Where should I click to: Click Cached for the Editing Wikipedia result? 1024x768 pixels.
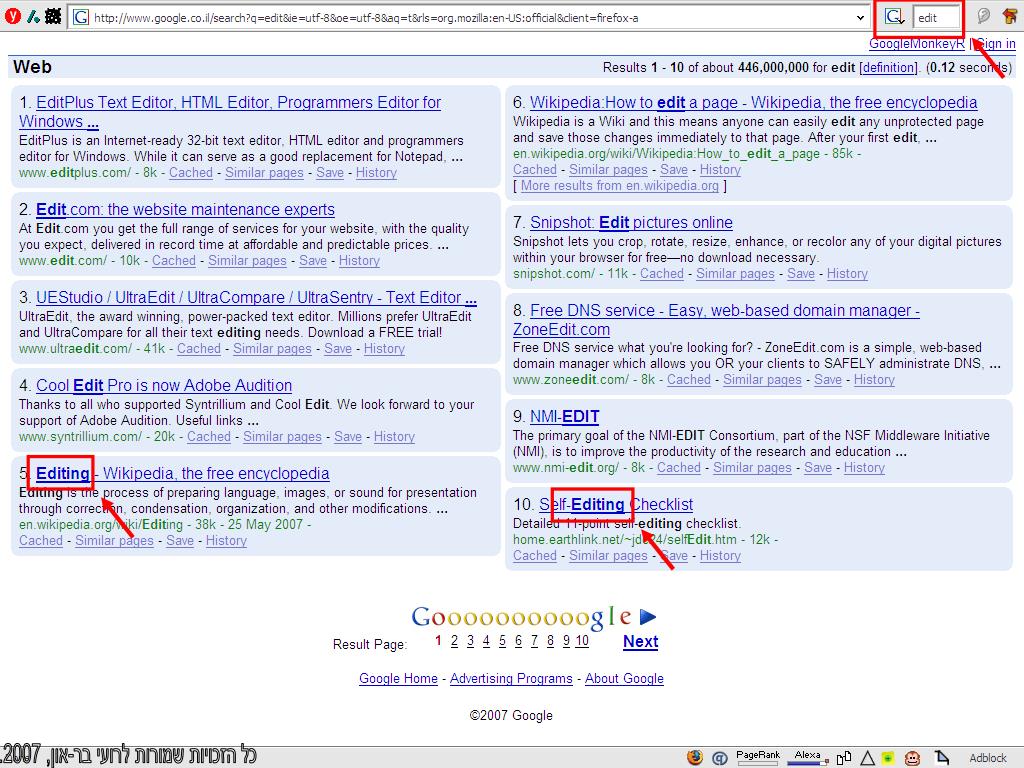40,541
